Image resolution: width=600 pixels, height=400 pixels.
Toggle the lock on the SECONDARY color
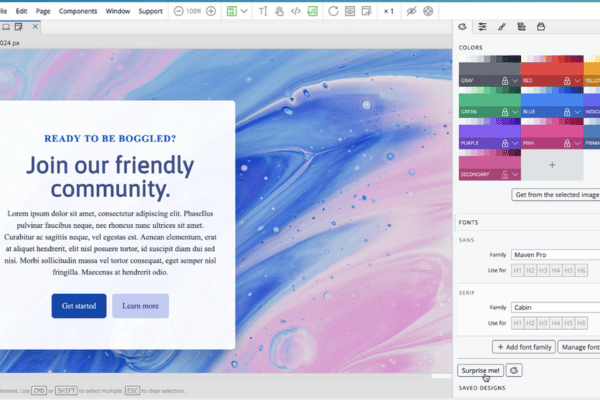click(505, 175)
